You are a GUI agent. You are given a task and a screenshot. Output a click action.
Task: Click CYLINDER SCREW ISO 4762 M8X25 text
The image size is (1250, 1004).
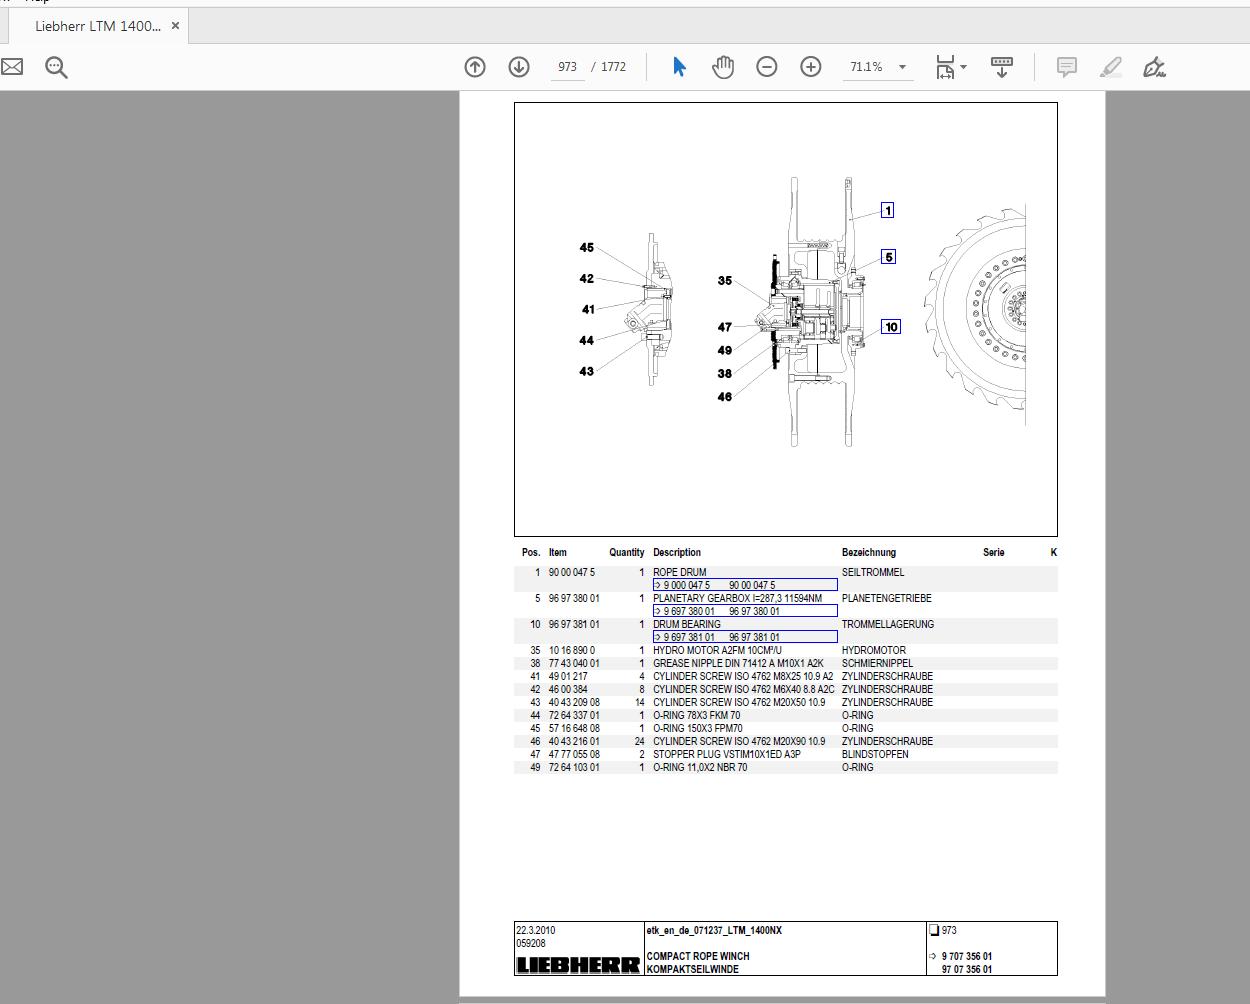tap(743, 676)
